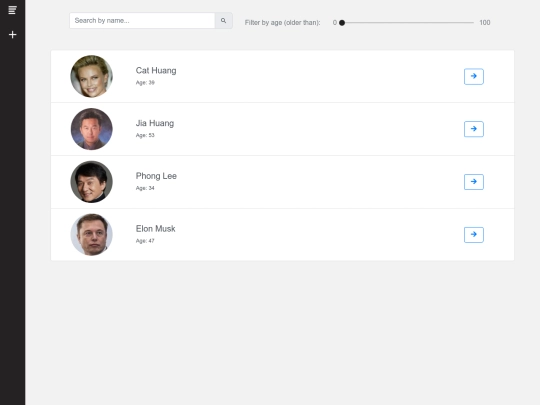Click the Filter by age label
The image size is (540, 405).
(x=282, y=23)
